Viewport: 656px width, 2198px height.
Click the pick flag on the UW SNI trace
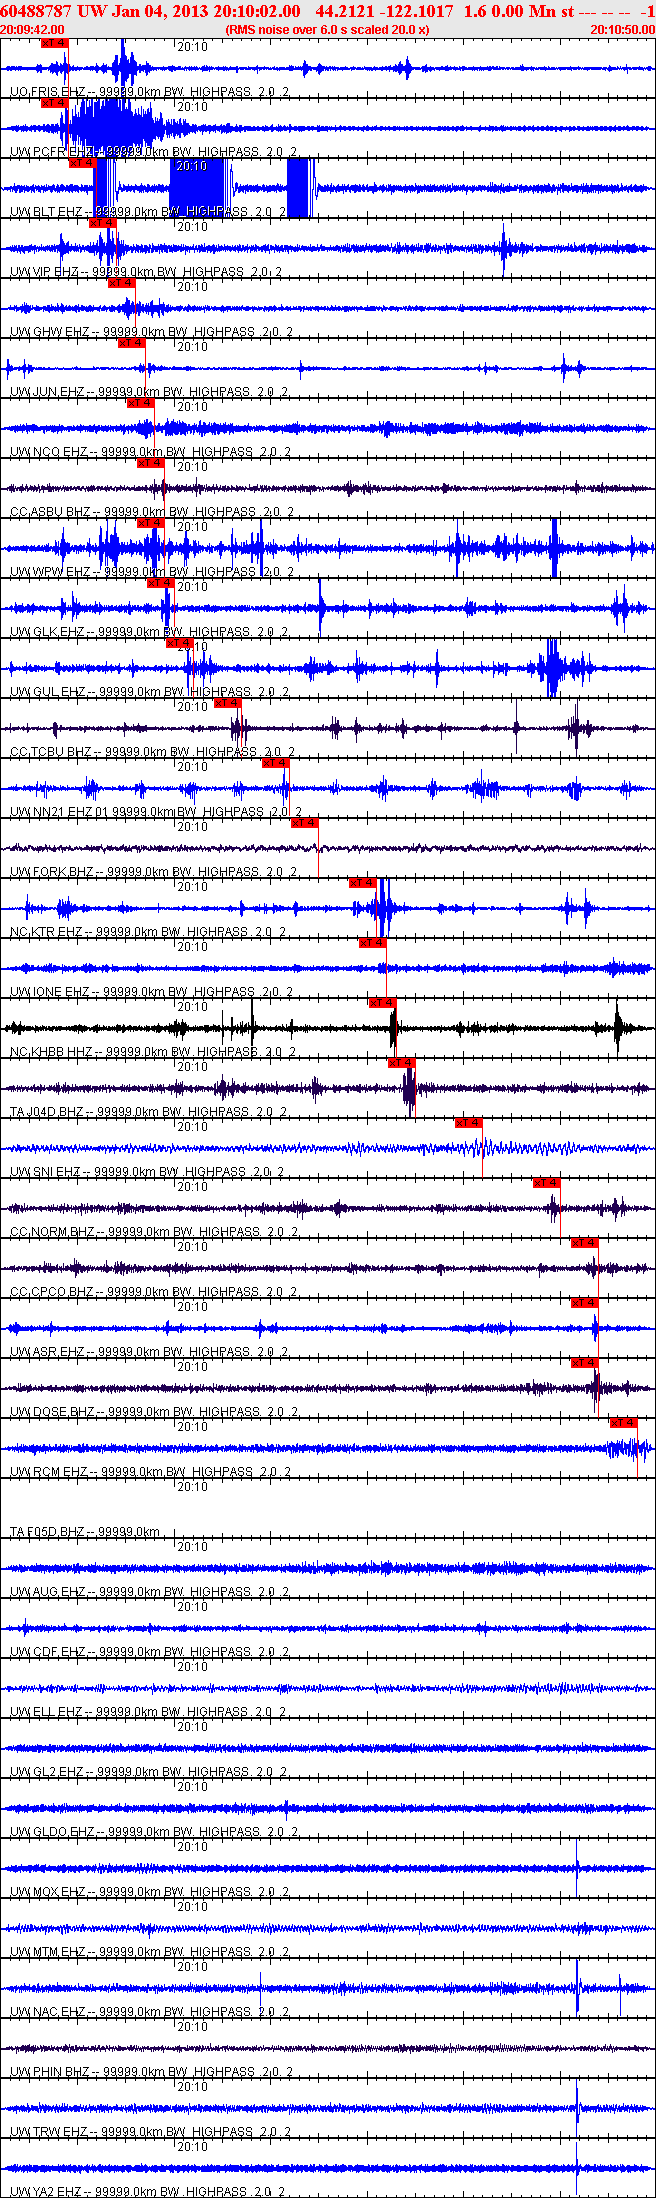tap(468, 1123)
